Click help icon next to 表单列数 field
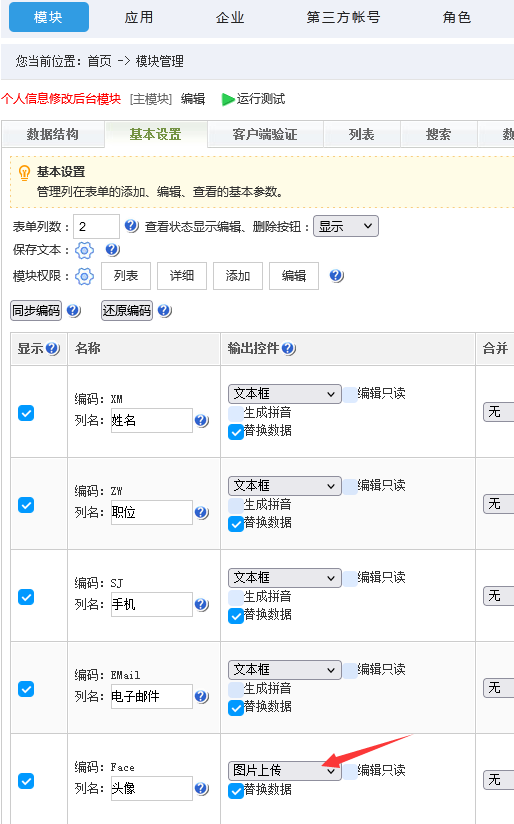The image size is (514, 824). [131, 226]
